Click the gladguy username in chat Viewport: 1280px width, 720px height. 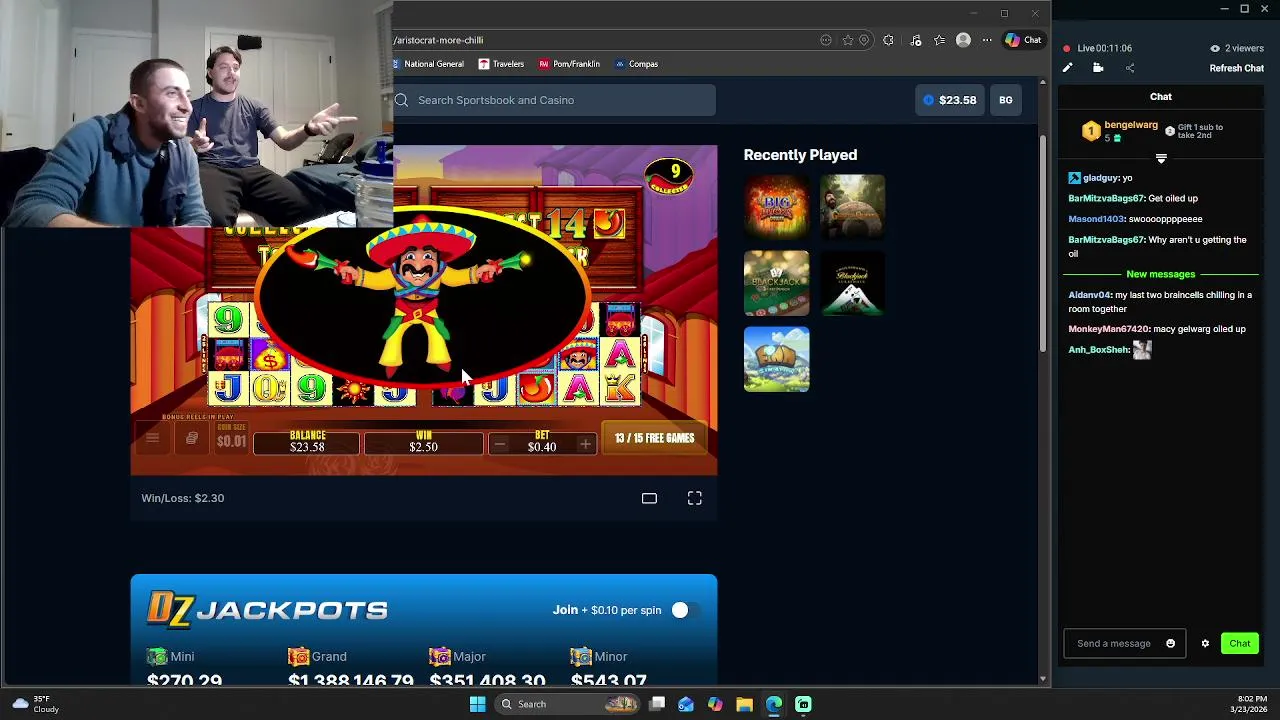[1100, 178]
